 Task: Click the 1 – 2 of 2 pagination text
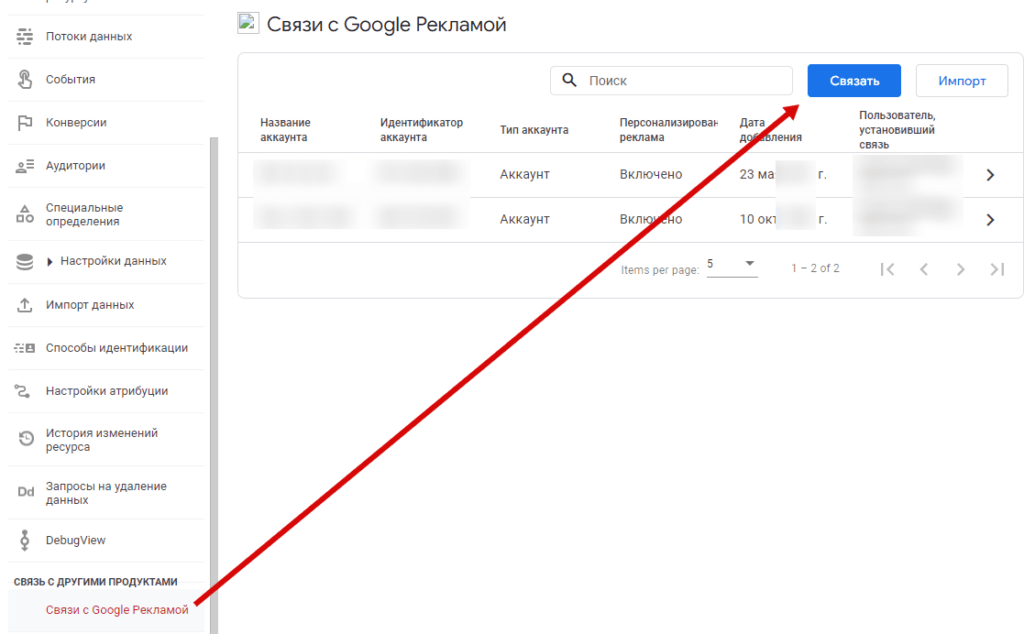point(815,268)
